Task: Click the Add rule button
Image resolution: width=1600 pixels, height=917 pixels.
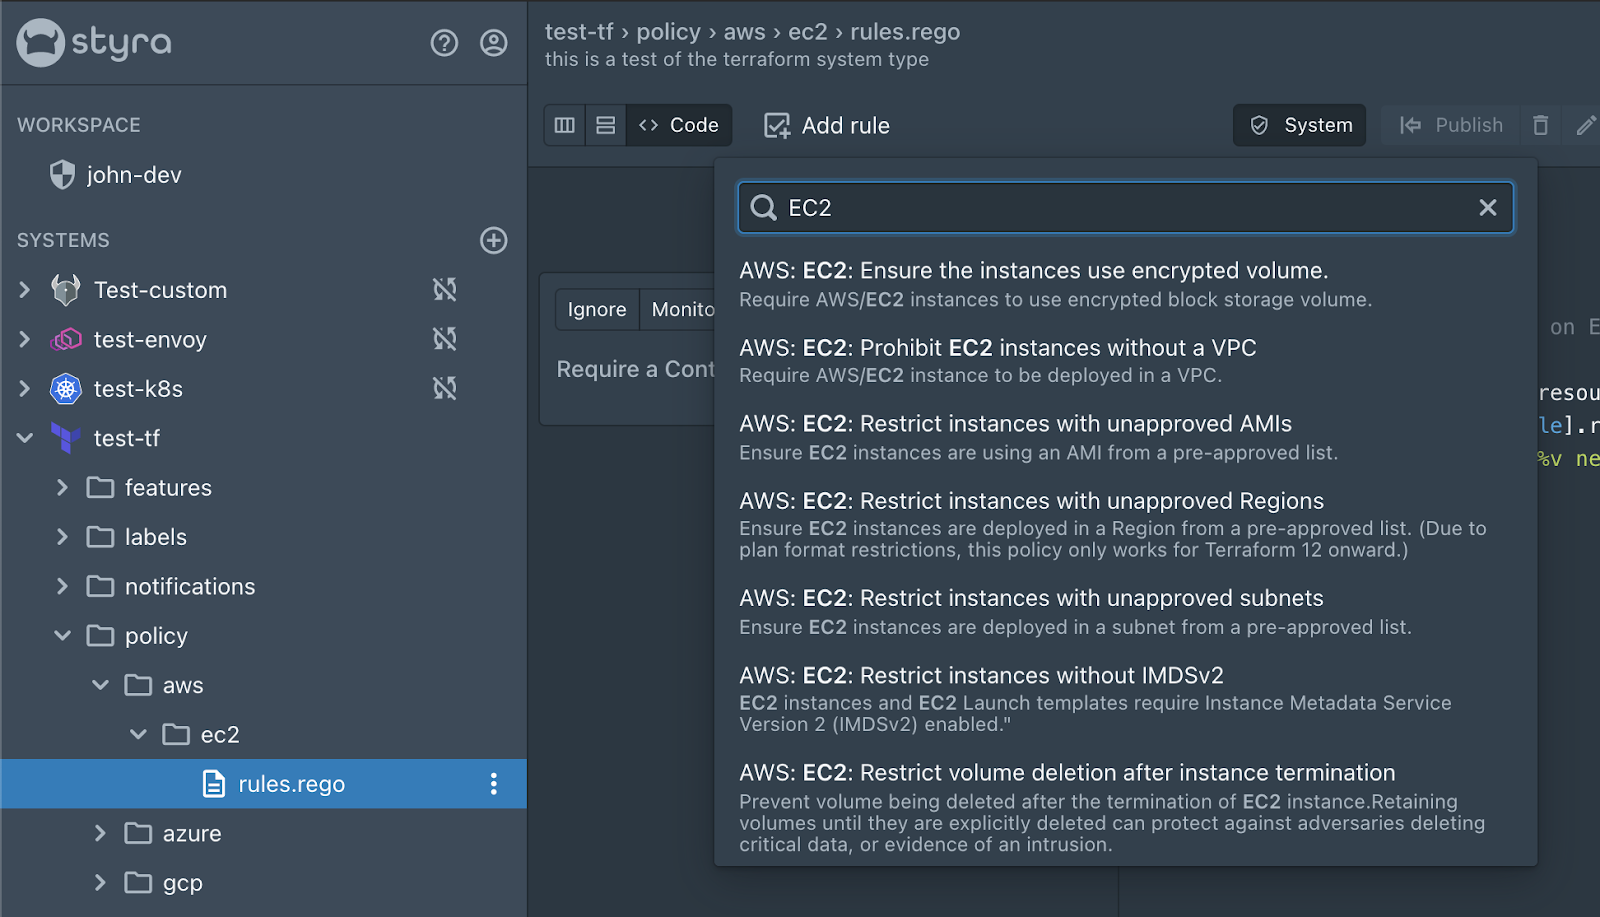Action: coord(827,125)
